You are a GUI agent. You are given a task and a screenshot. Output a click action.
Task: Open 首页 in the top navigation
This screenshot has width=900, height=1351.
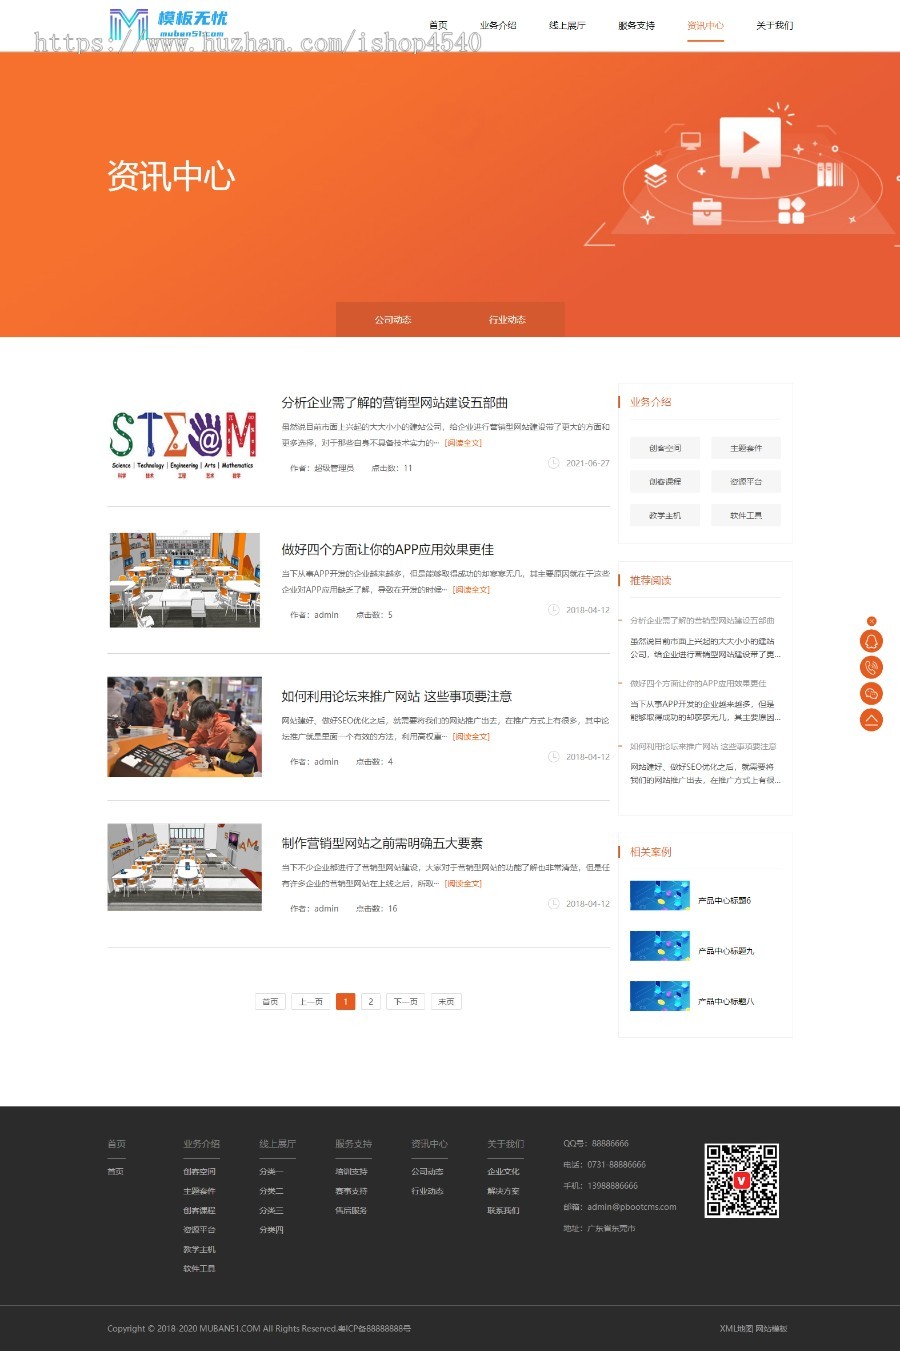pos(438,26)
